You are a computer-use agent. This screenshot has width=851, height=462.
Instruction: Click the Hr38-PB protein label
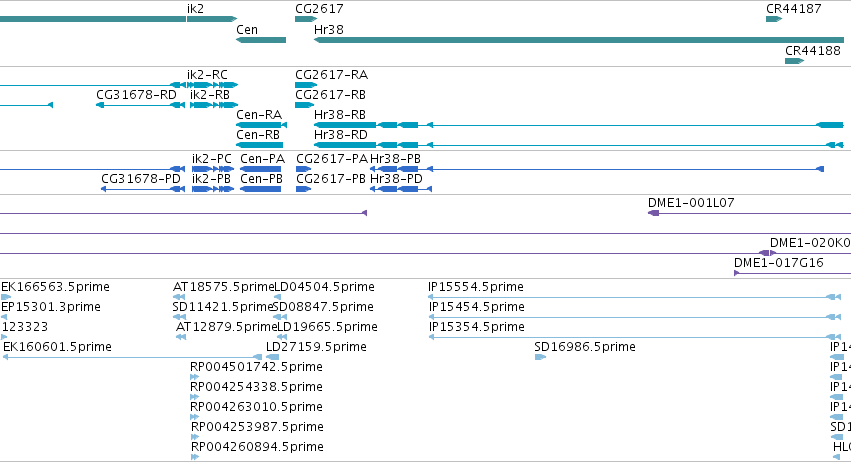(396, 159)
